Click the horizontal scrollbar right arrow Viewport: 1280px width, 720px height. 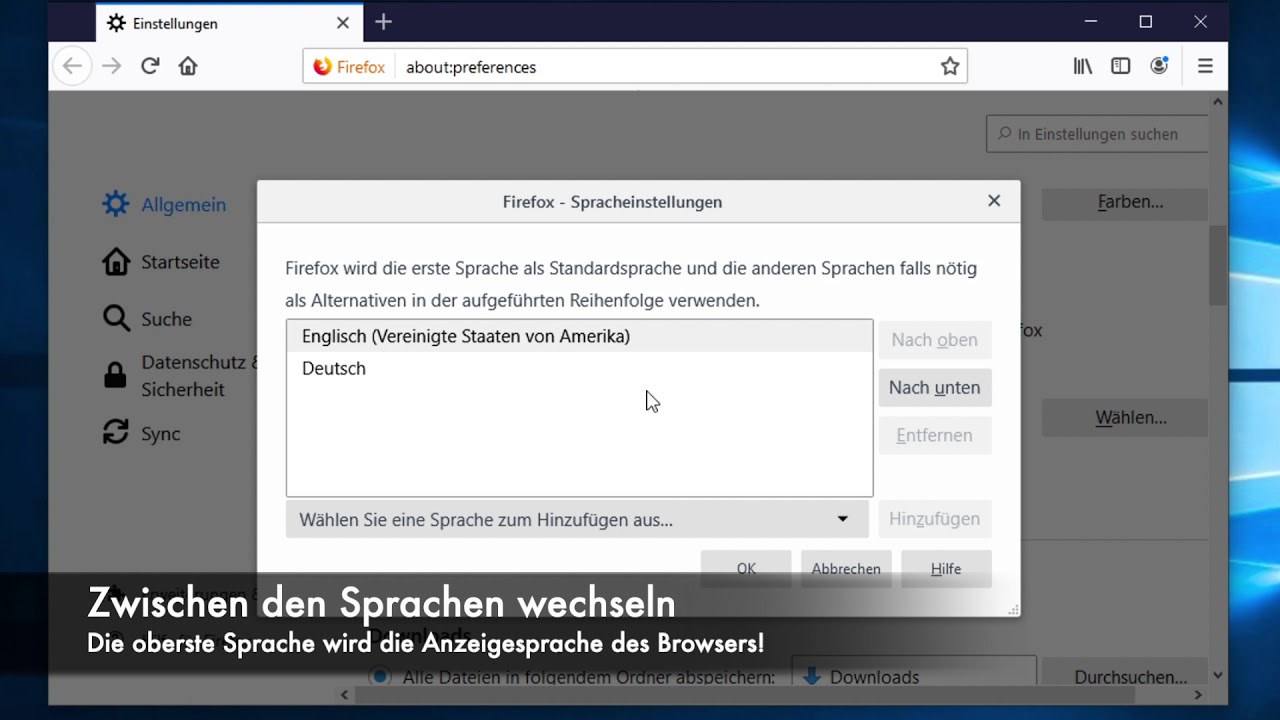coord(1198,694)
